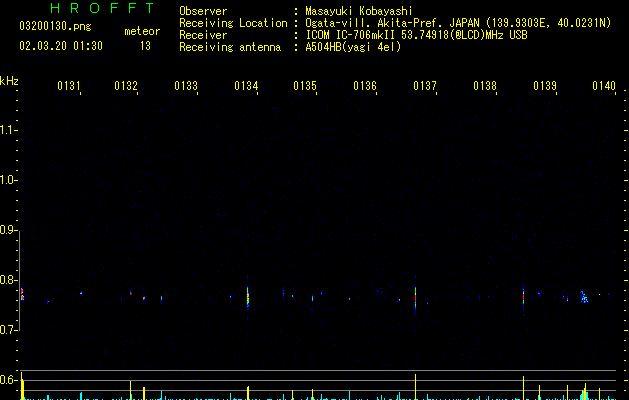The image size is (629, 400).
Task: Click the kHz axis unit label
Action: [9, 81]
